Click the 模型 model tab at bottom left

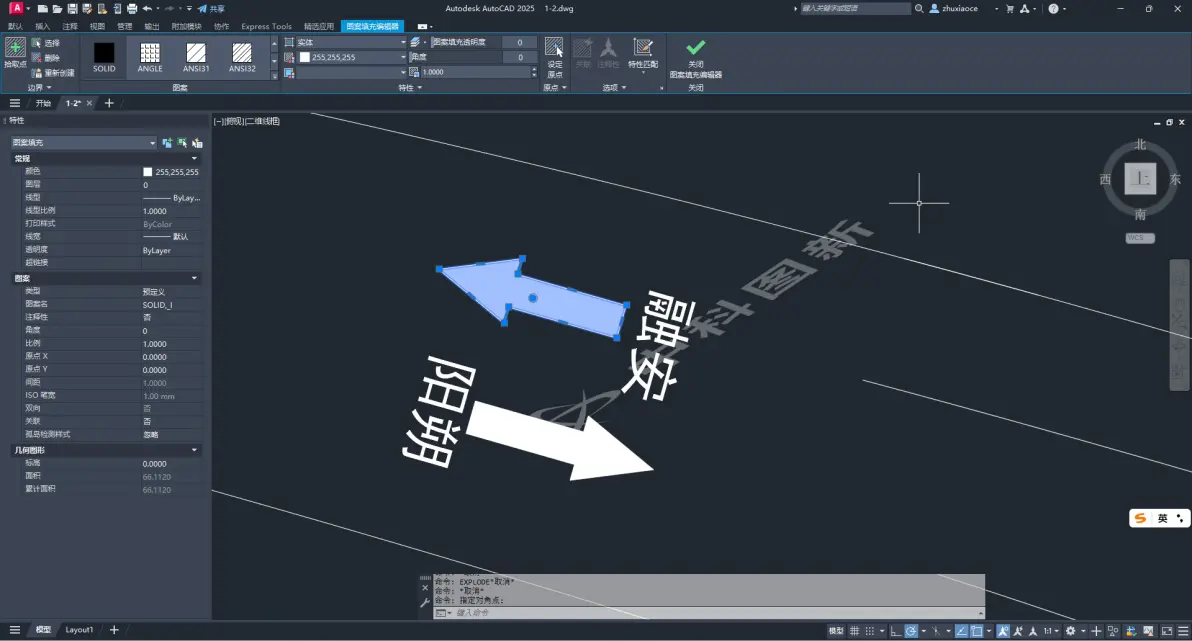(43, 630)
